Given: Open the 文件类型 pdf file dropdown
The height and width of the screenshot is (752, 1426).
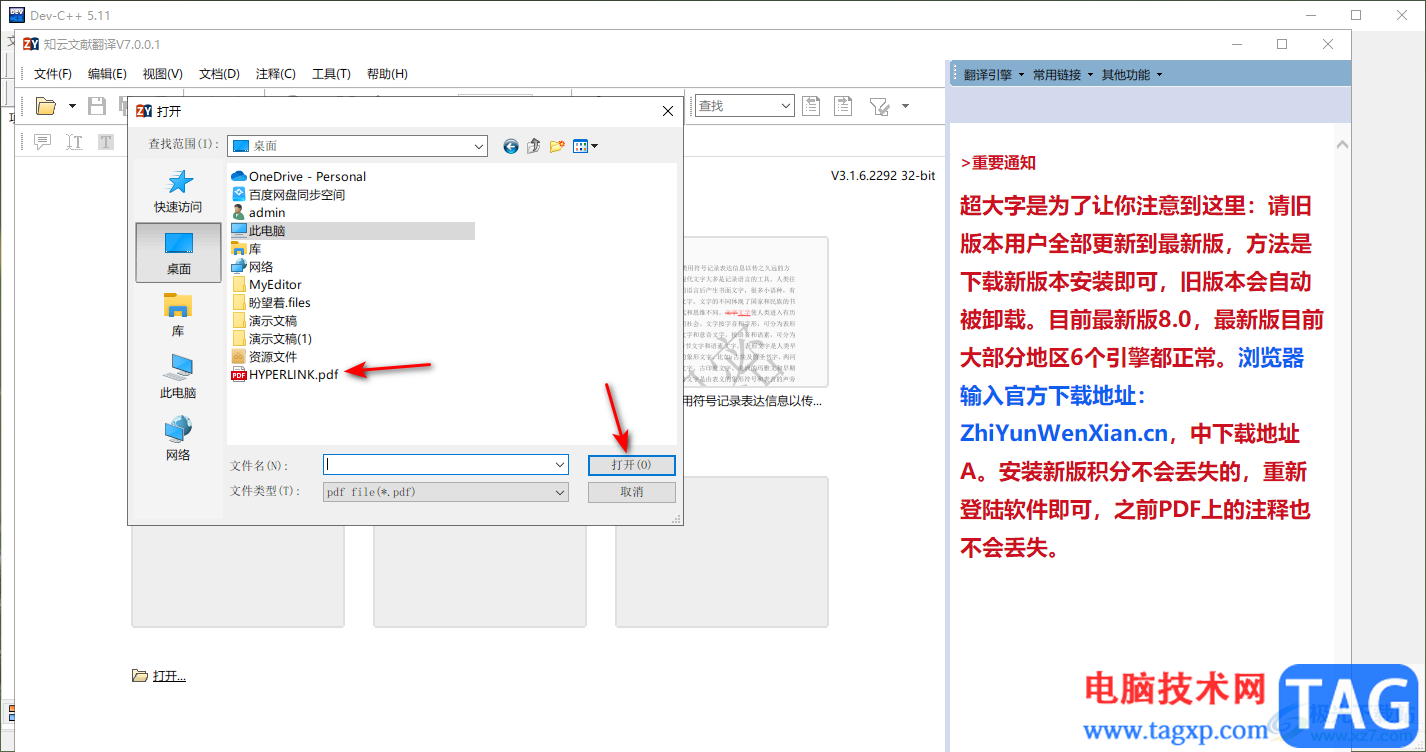Looking at the screenshot, I should (446, 492).
